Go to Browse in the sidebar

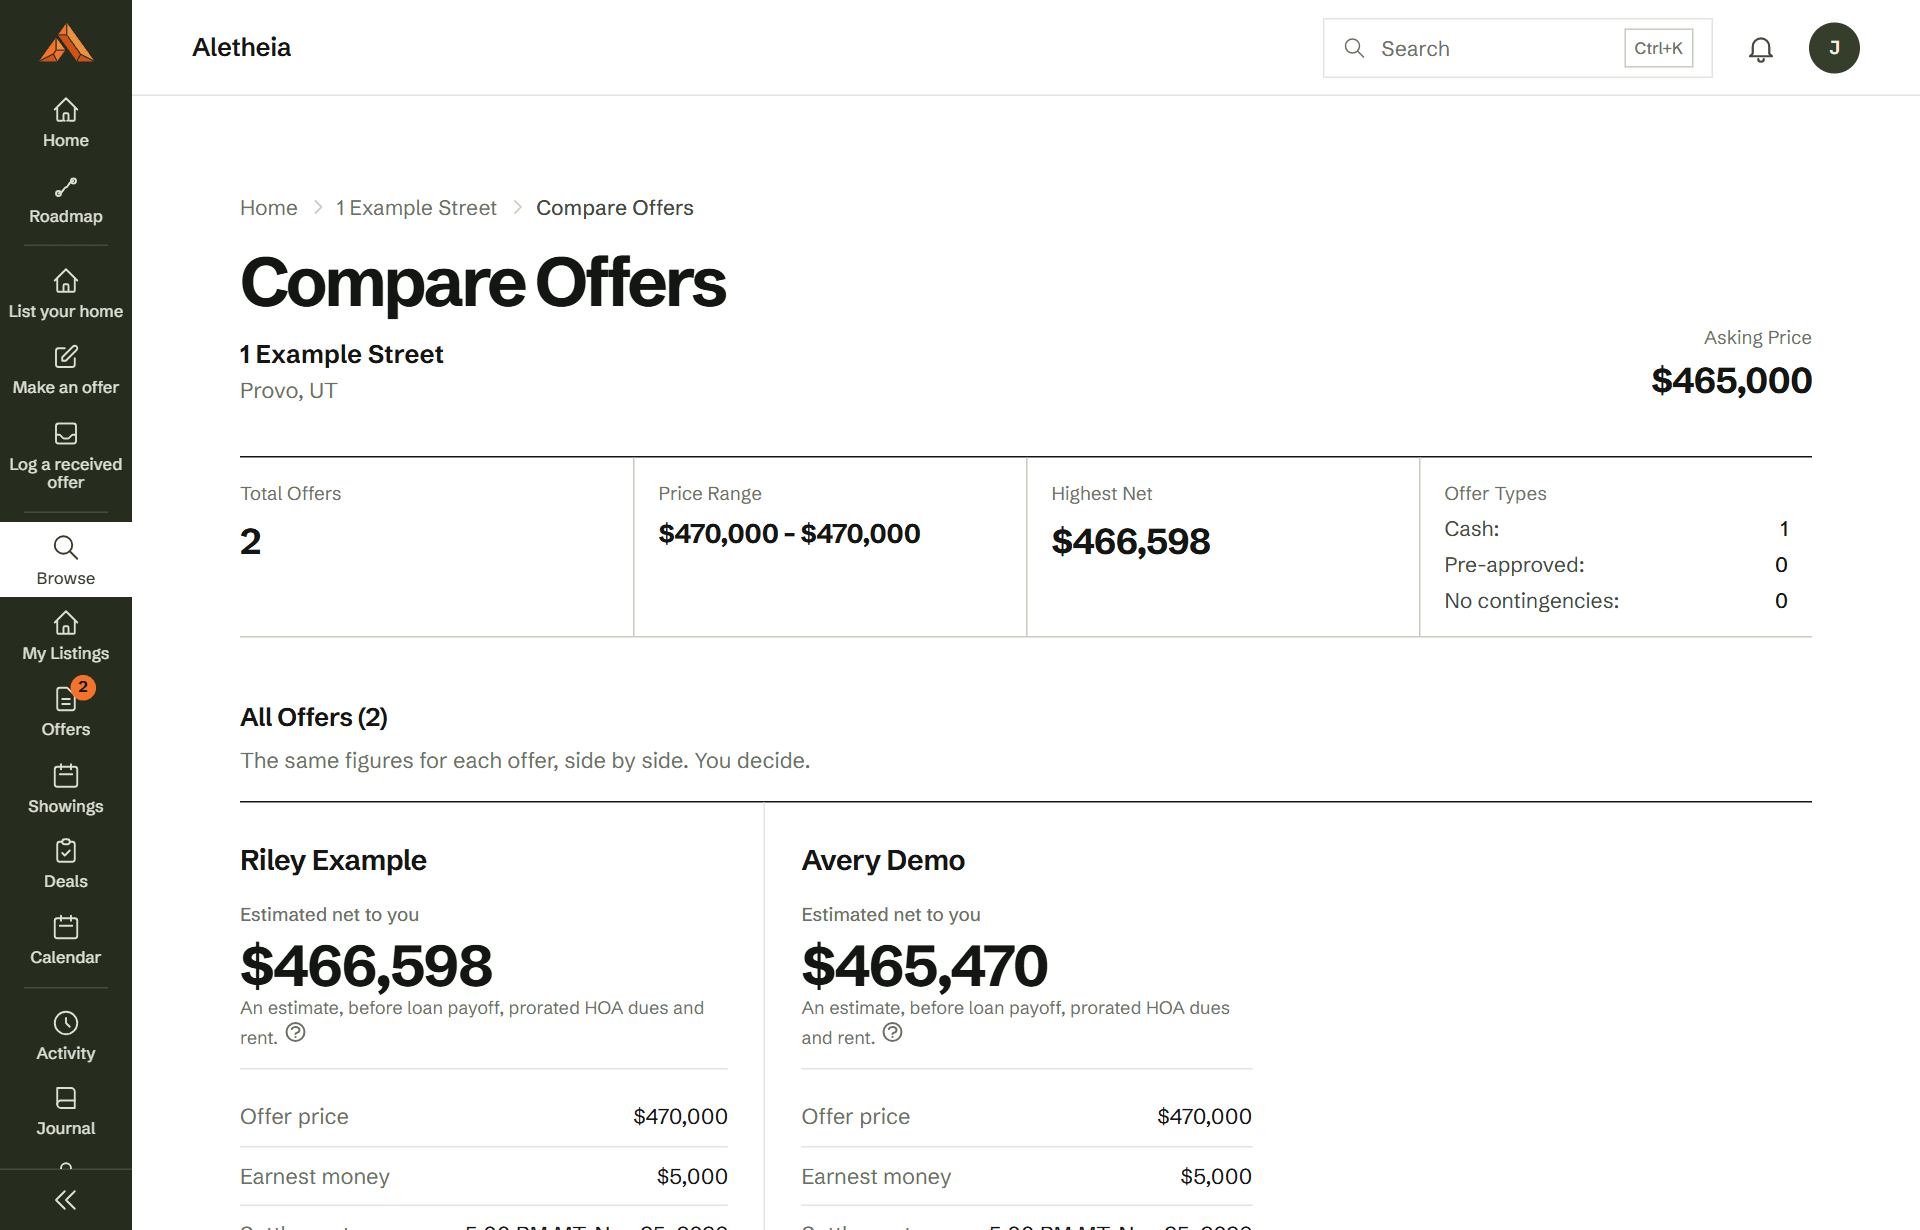pyautogui.click(x=66, y=560)
